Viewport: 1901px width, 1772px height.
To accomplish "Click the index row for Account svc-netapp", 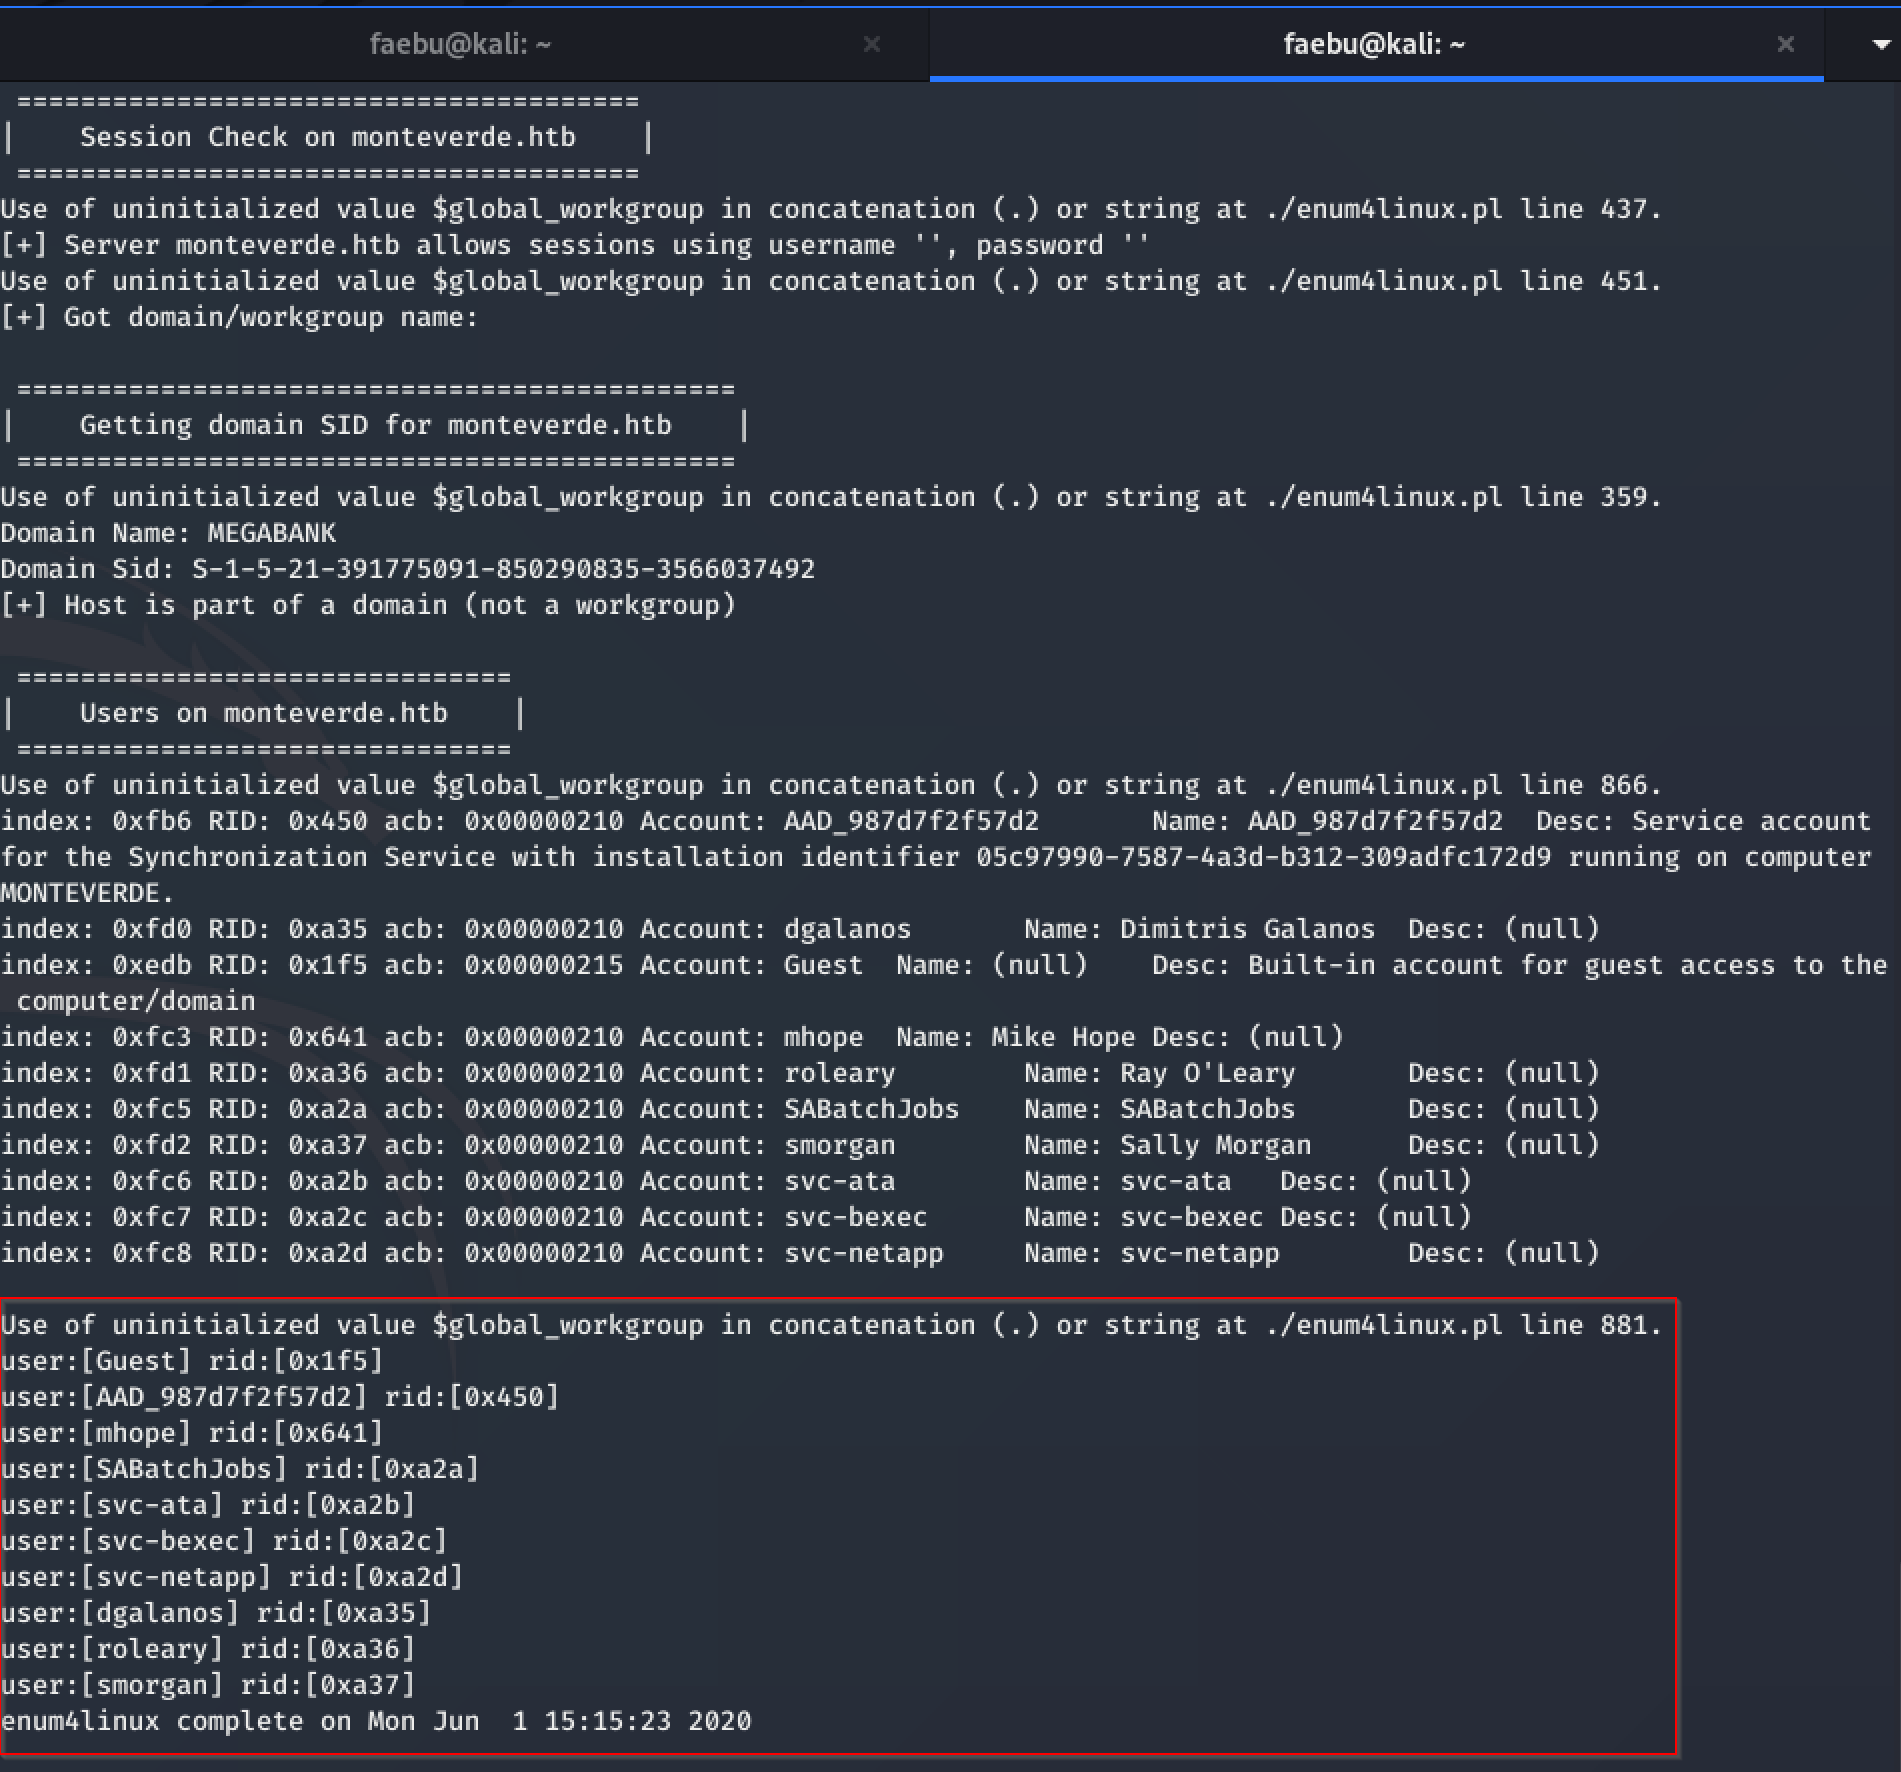I will (x=800, y=1253).
